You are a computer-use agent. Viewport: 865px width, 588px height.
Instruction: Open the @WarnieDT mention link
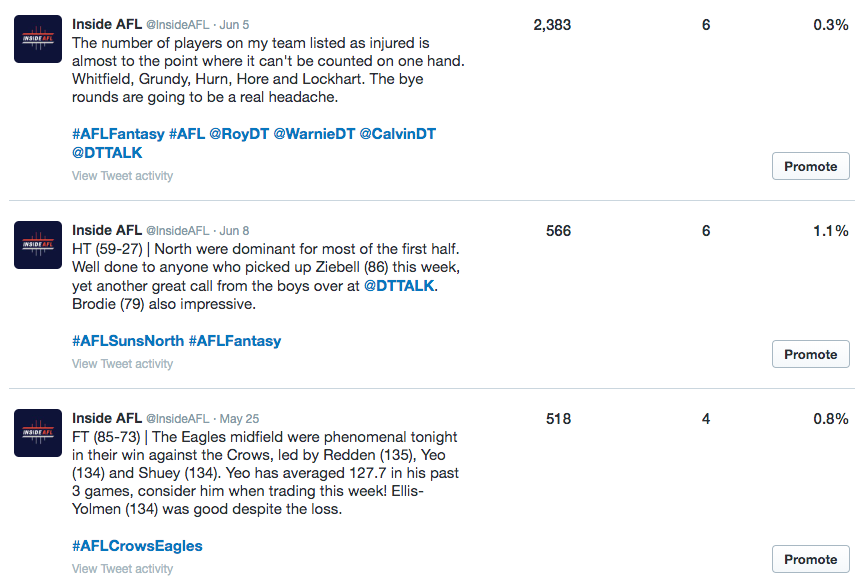314,134
